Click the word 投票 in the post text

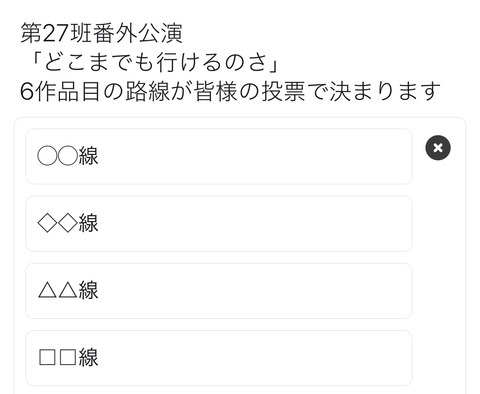(283, 91)
